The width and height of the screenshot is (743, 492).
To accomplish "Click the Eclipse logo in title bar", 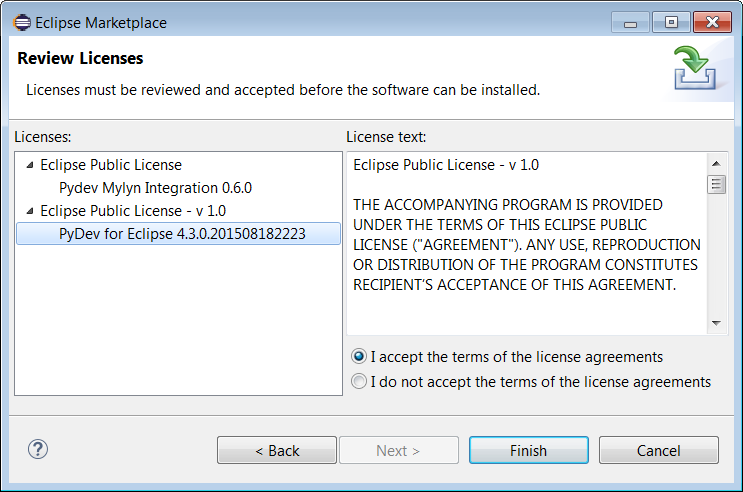I will pos(21,22).
